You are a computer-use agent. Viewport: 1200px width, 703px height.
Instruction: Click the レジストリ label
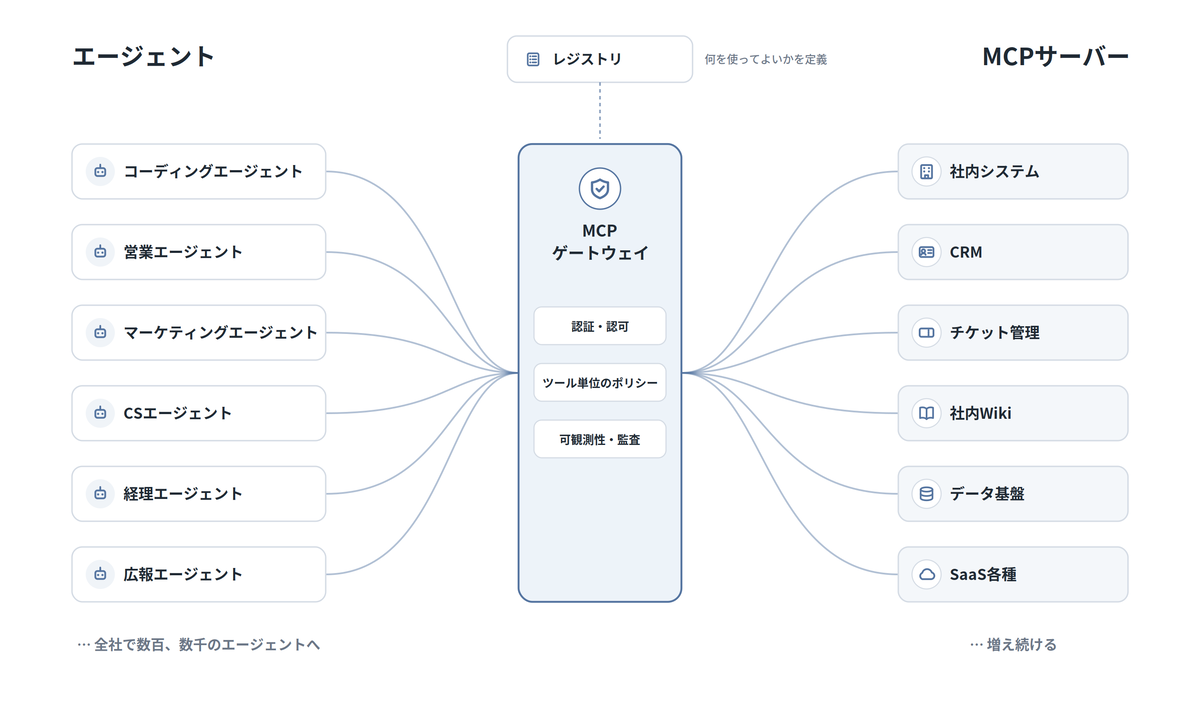tap(588, 59)
